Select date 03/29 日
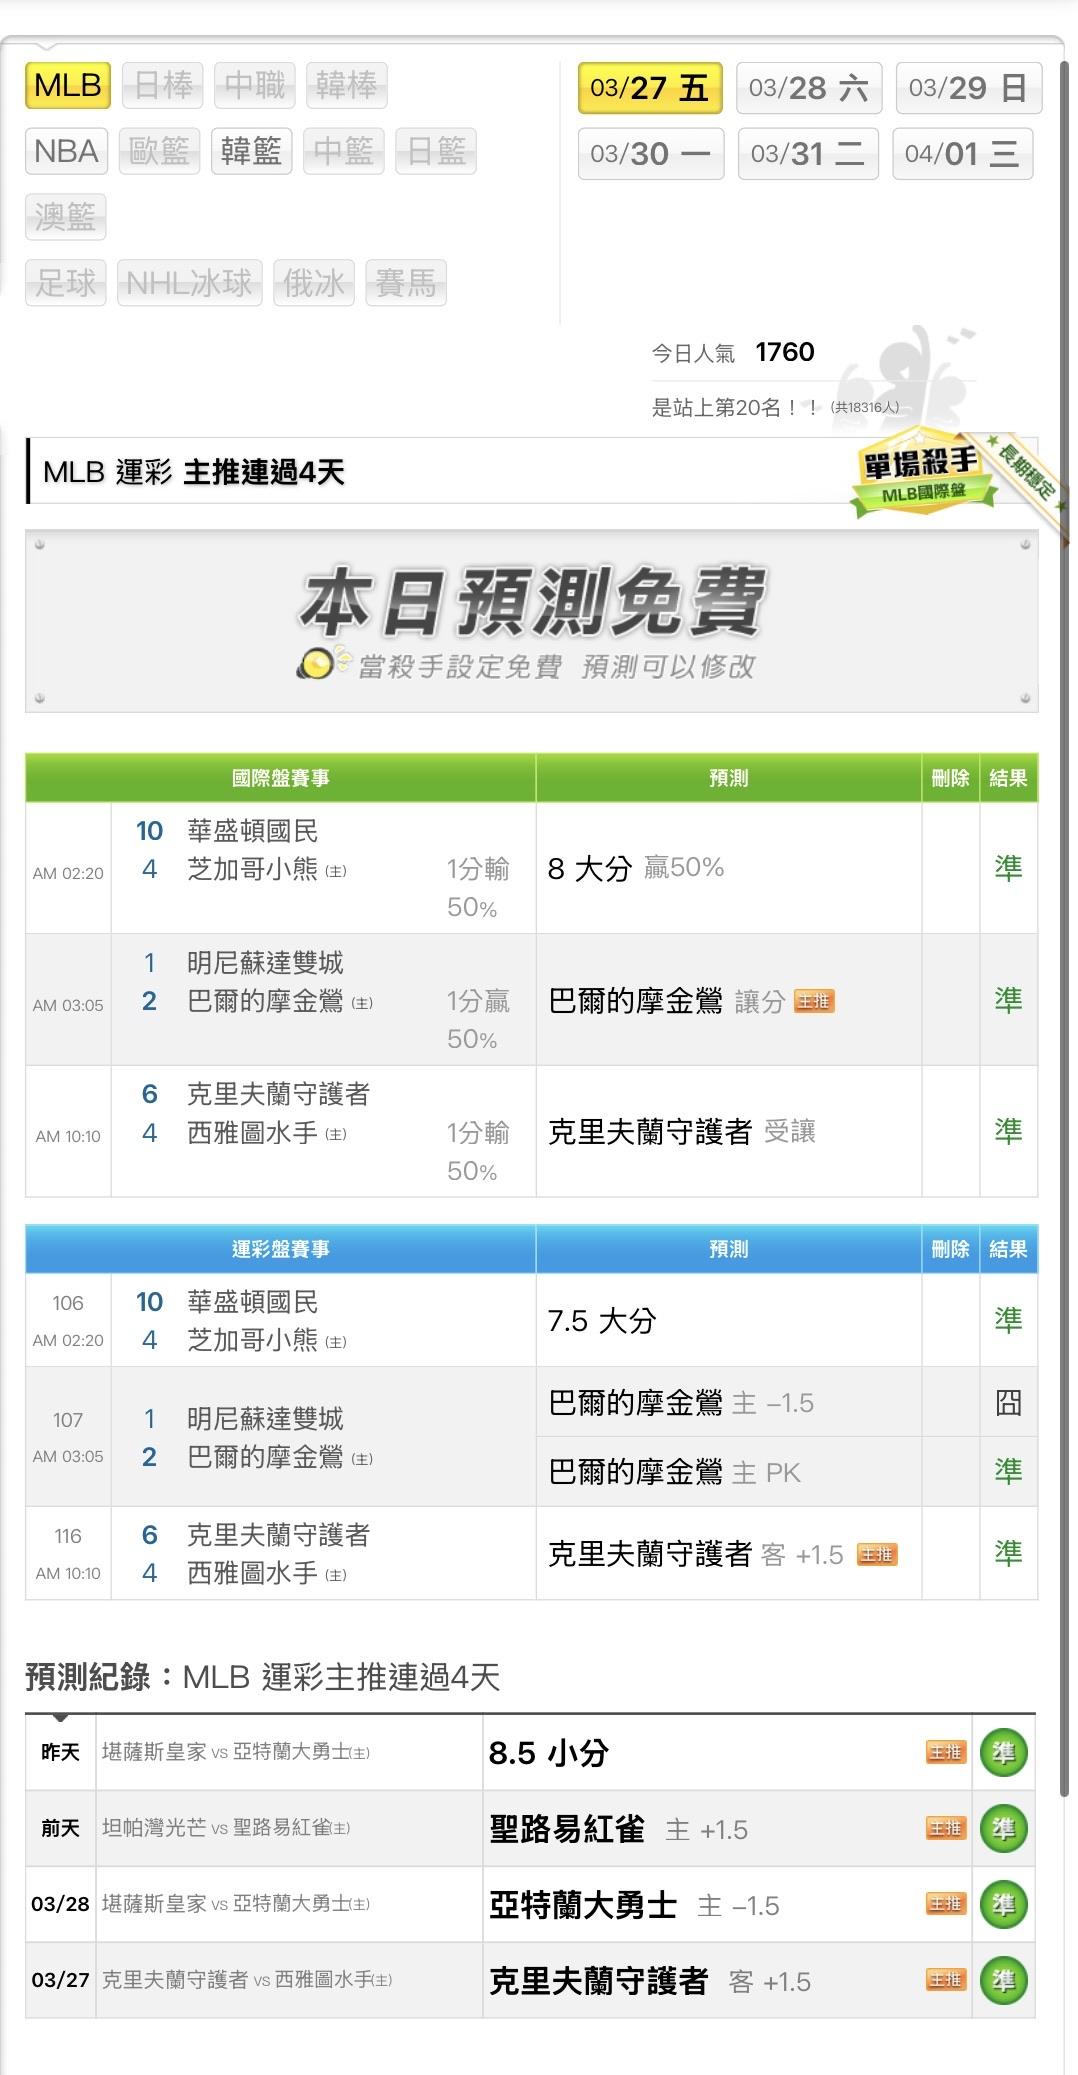 (968, 88)
